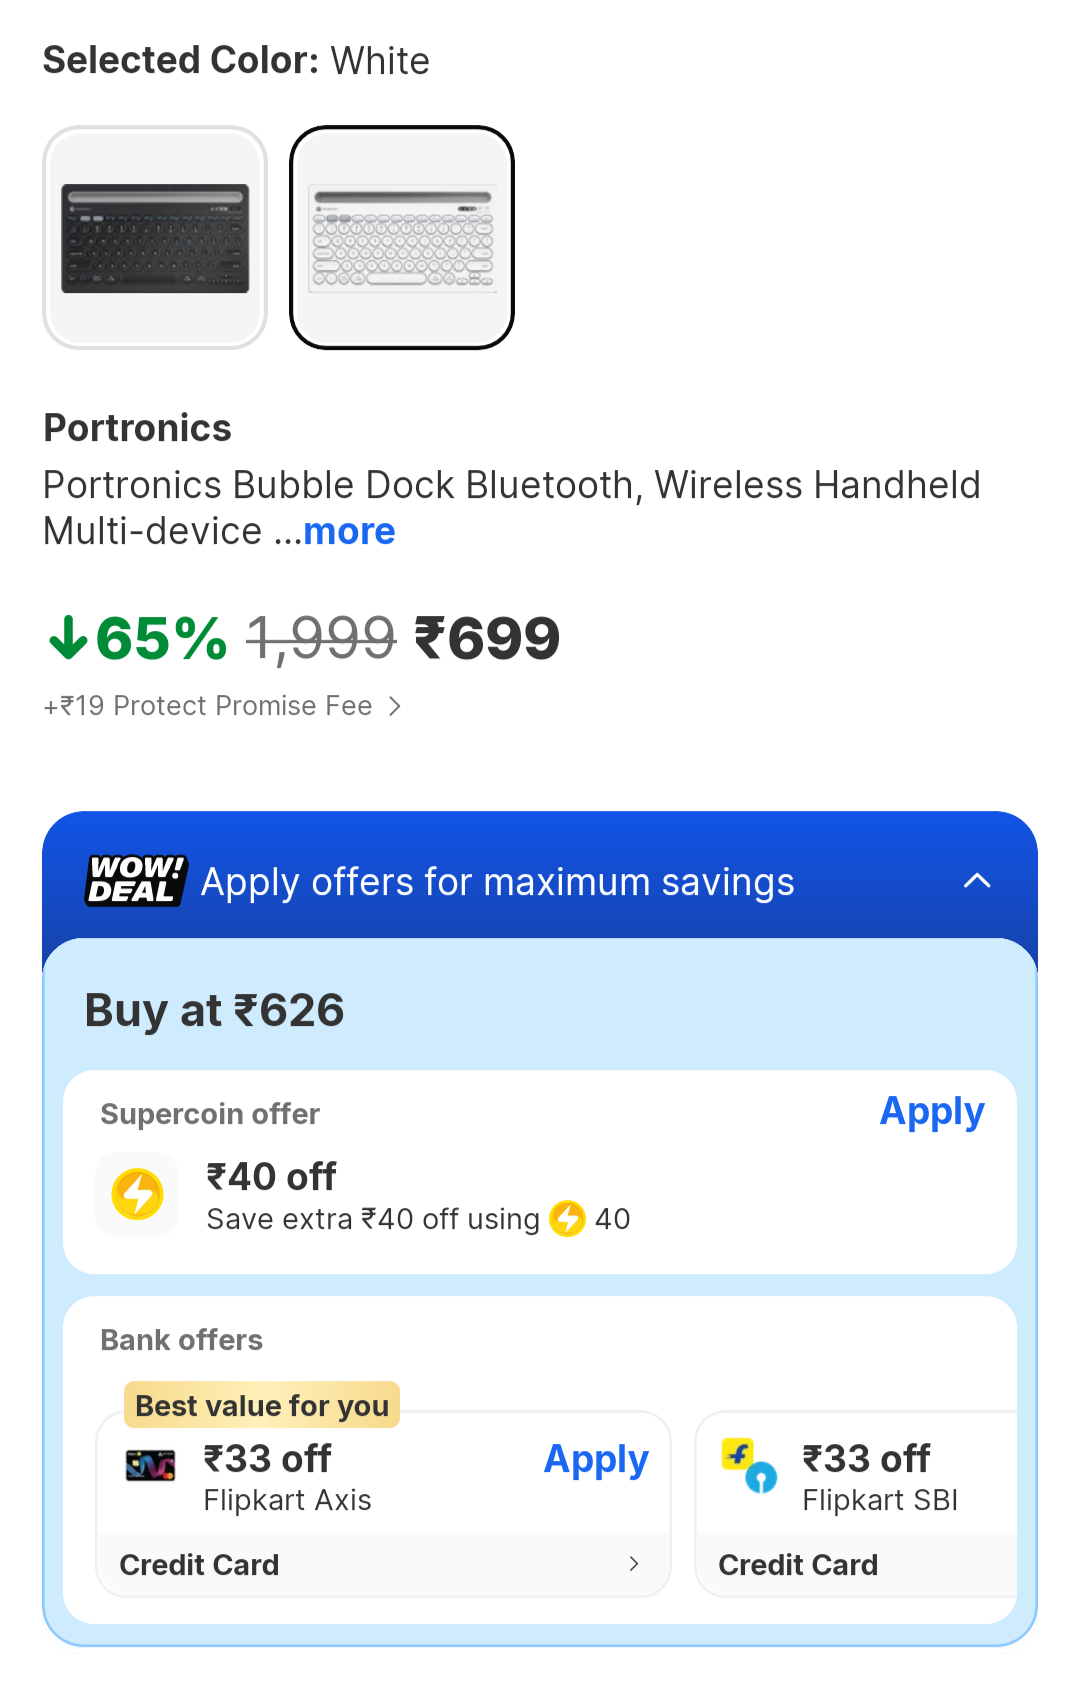This screenshot has height=1684, width=1080.
Task: Expand product description via 'more' link
Action: [x=349, y=532]
